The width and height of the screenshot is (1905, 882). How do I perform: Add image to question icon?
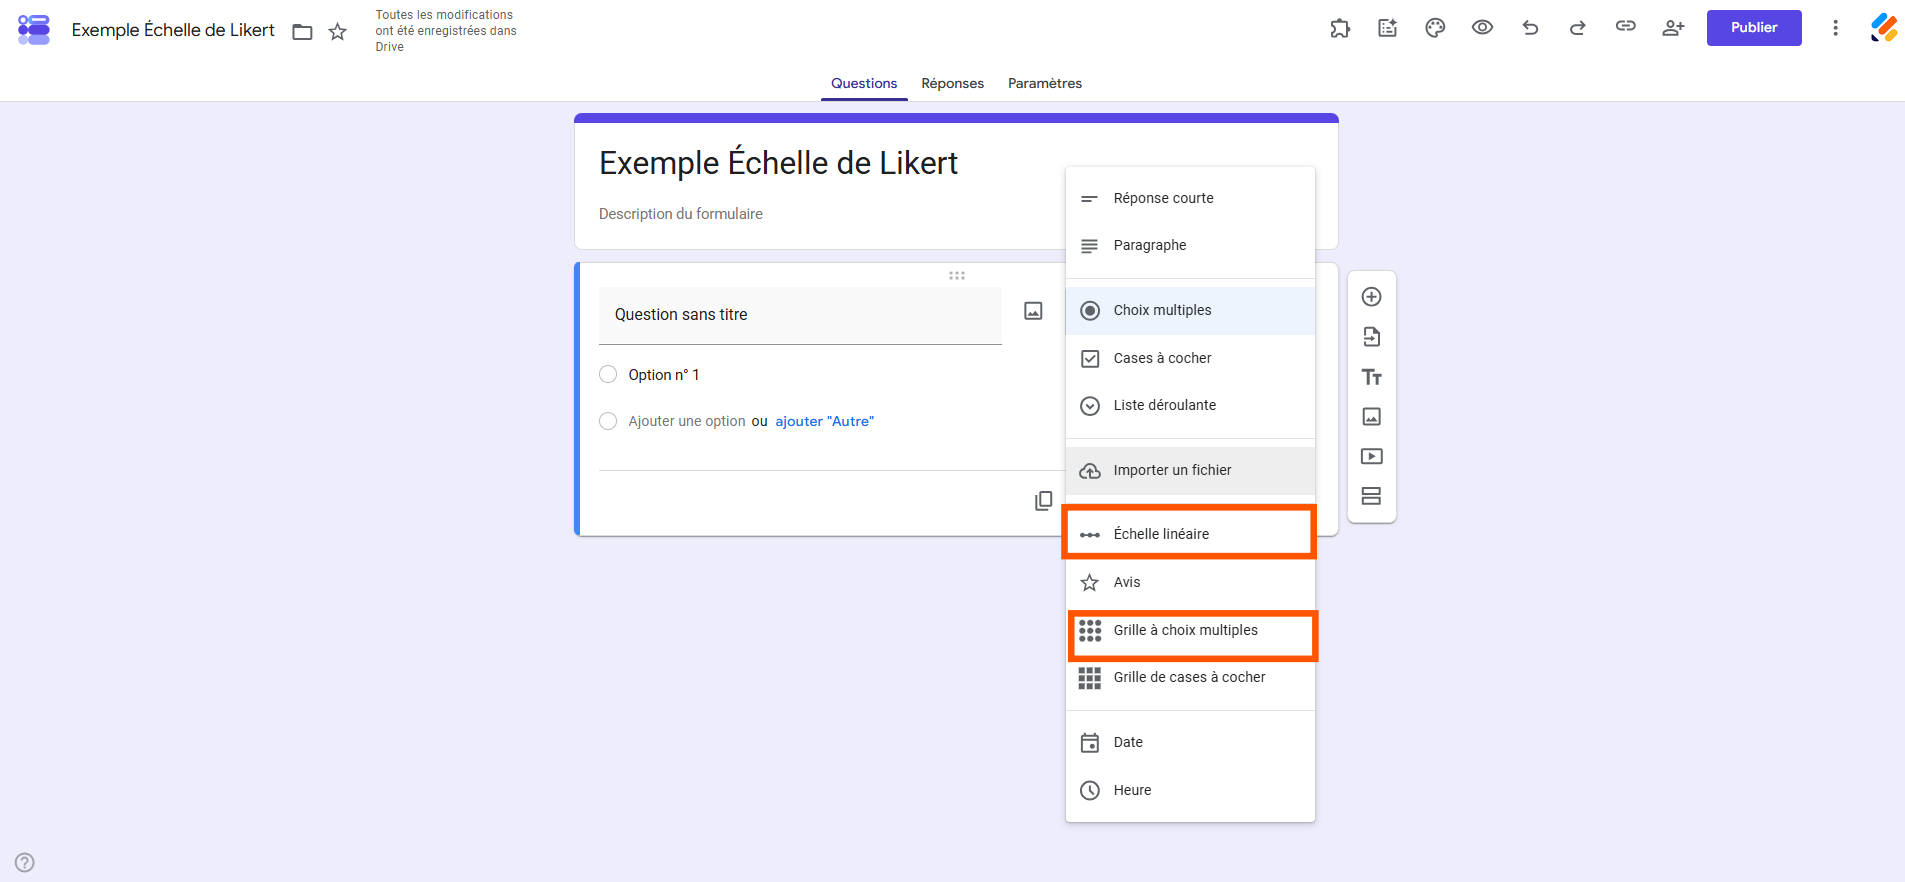click(x=1033, y=311)
